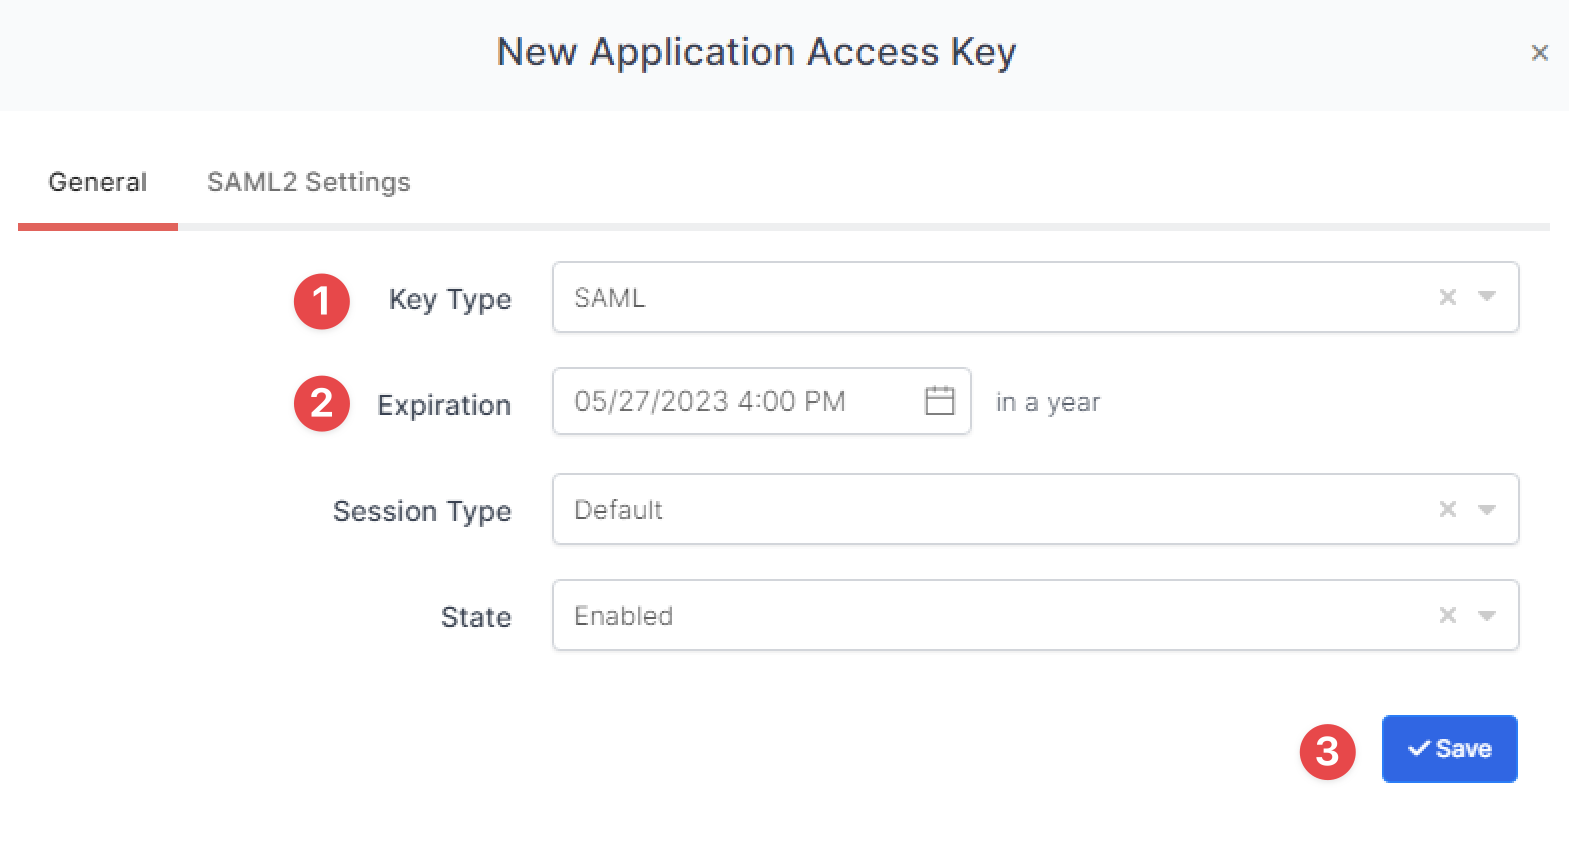This screenshot has width=1569, height=847.
Task: Clear the Session Type field value Default
Action: click(1447, 509)
